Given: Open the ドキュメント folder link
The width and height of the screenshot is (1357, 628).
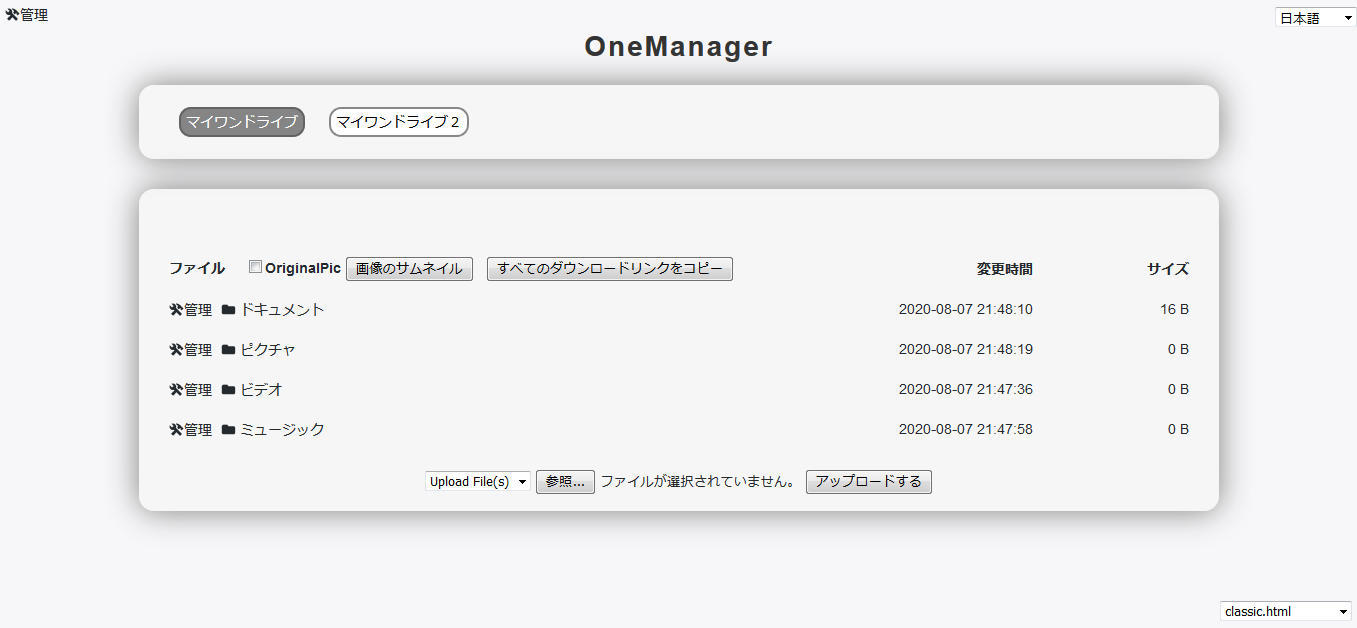Looking at the screenshot, I should point(282,310).
